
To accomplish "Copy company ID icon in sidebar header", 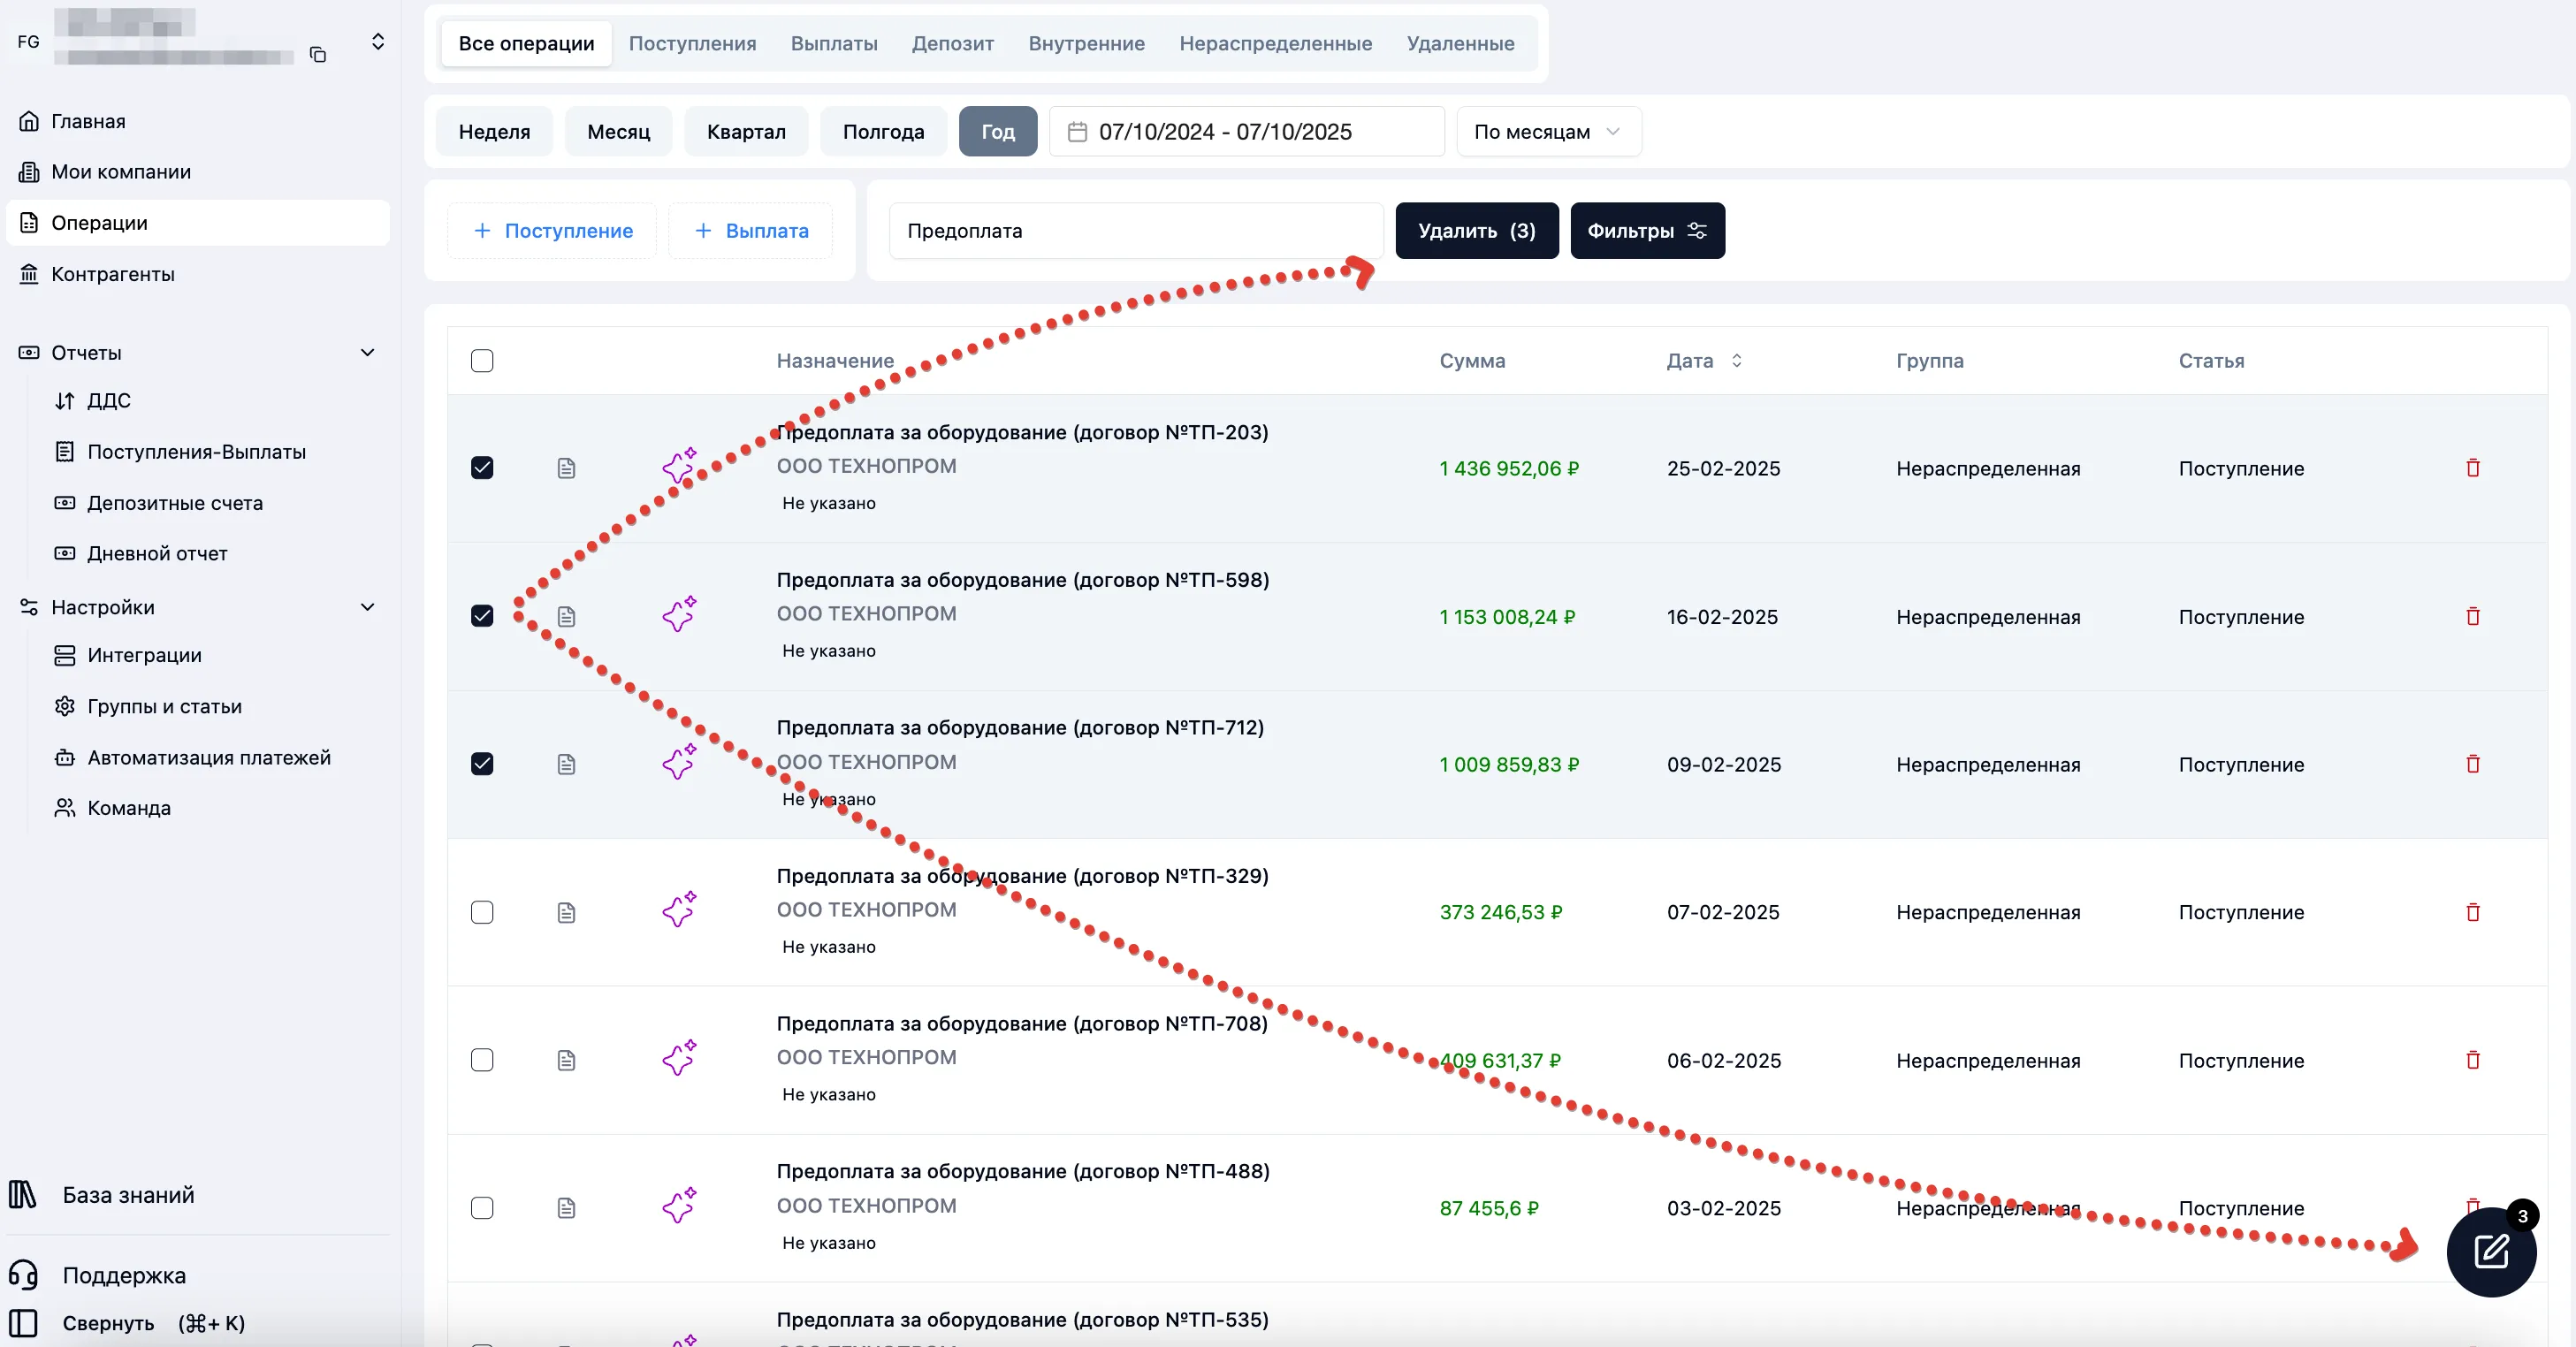I will pos(318,55).
